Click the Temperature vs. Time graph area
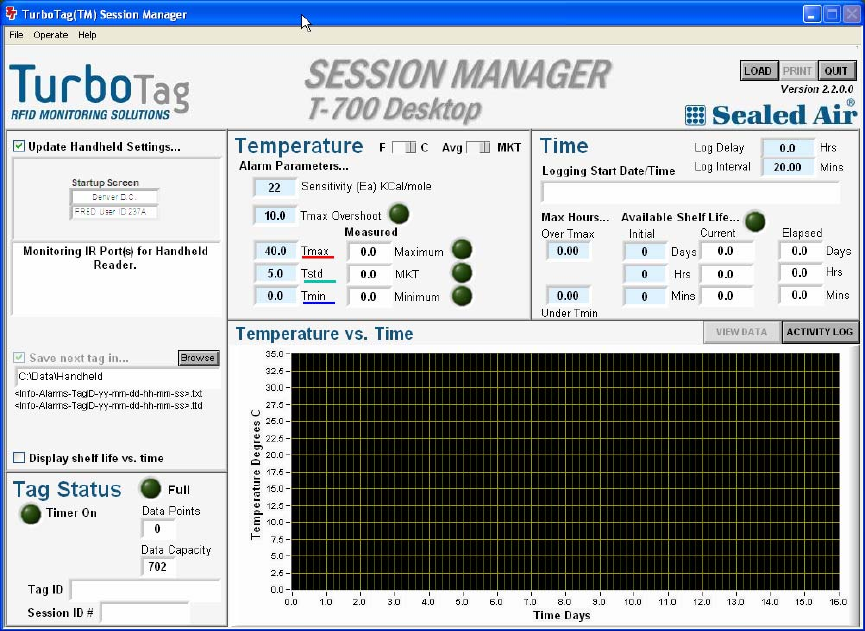The width and height of the screenshot is (865, 631). [x=565, y=472]
